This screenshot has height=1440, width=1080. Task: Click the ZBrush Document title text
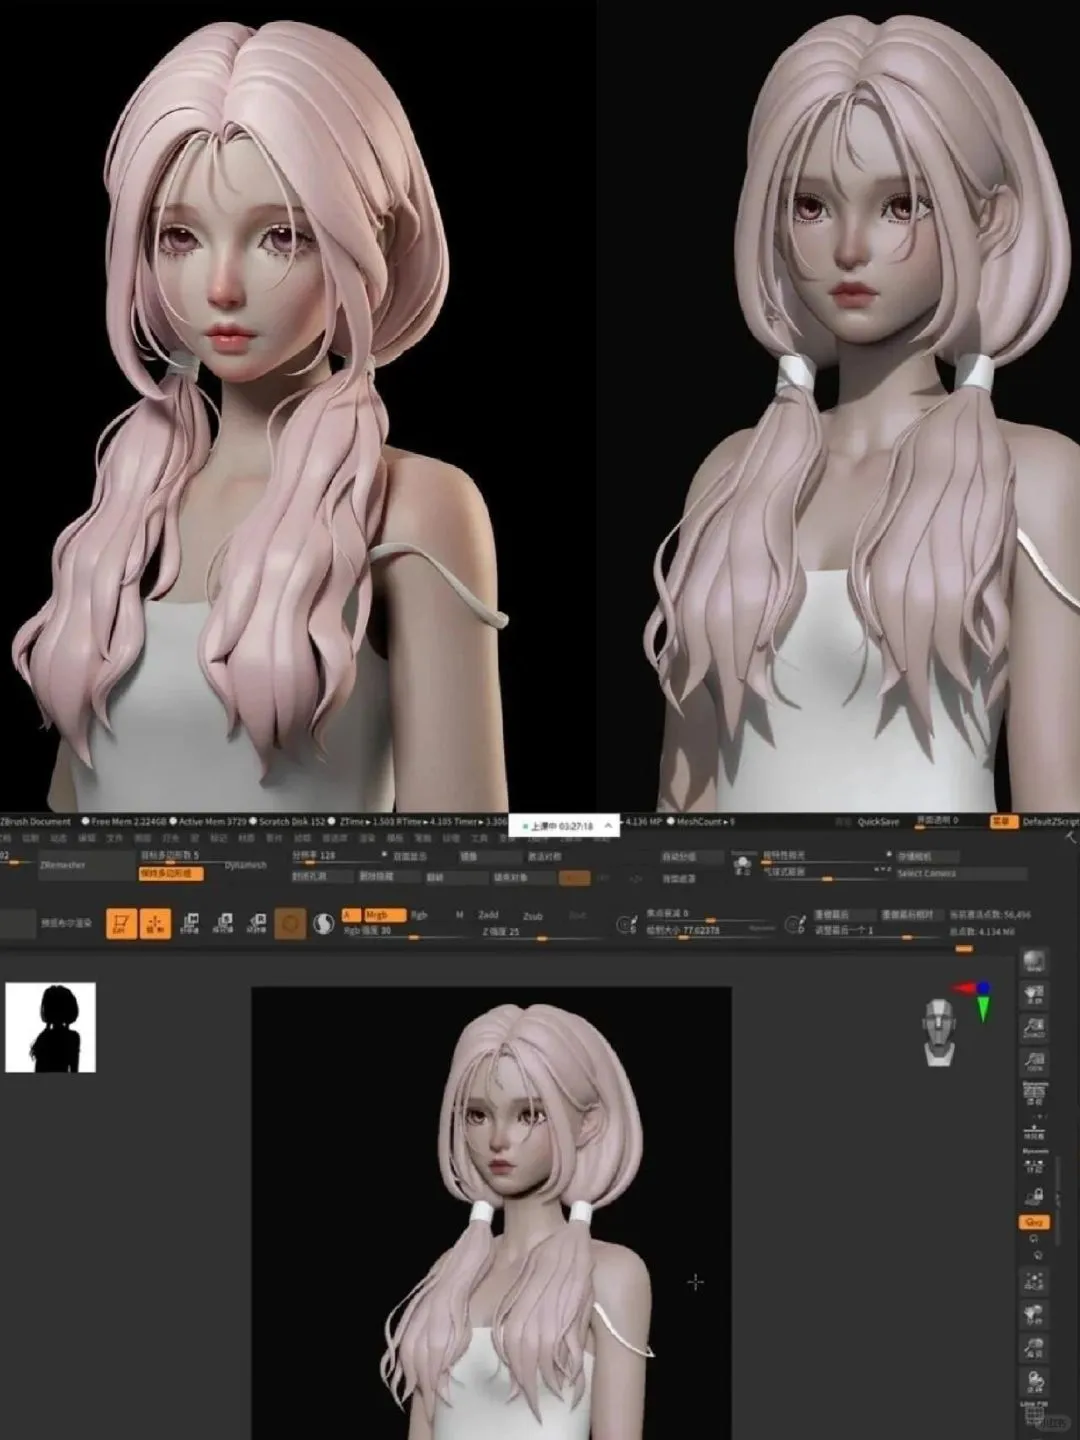[x=36, y=821]
